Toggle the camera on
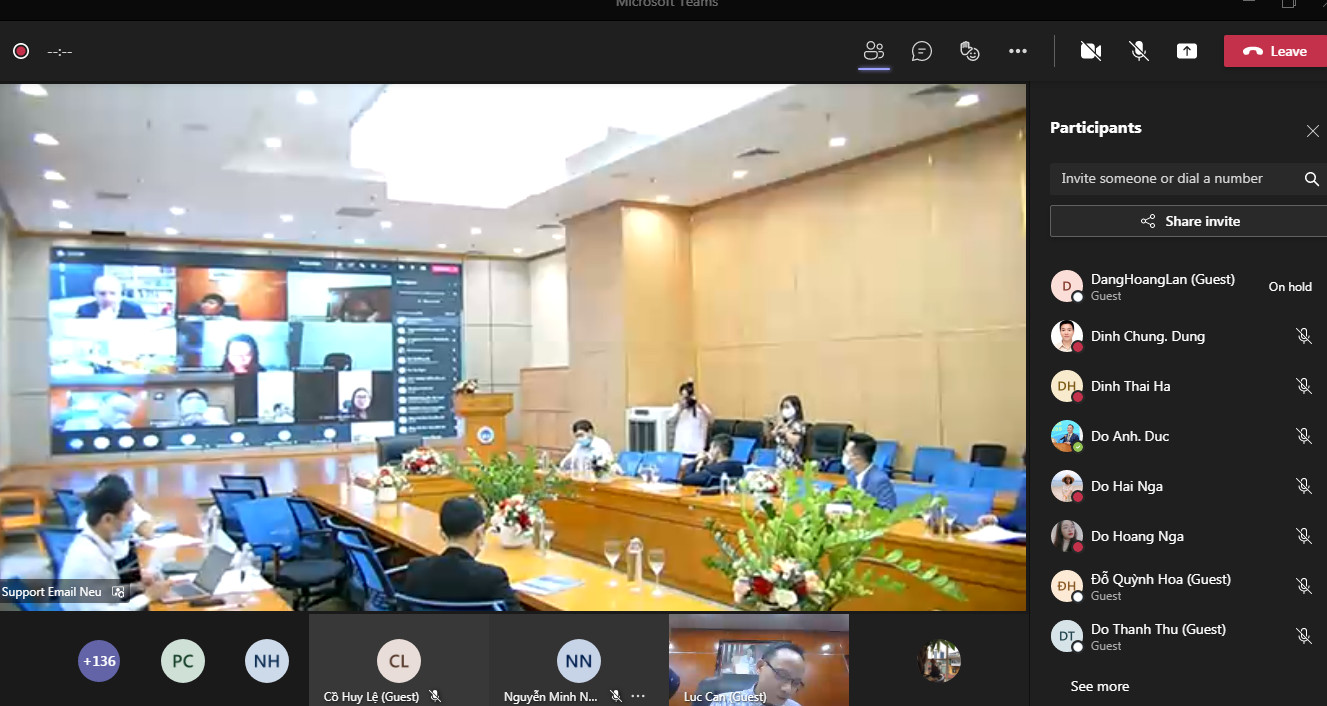The height and width of the screenshot is (706, 1327). [1091, 51]
